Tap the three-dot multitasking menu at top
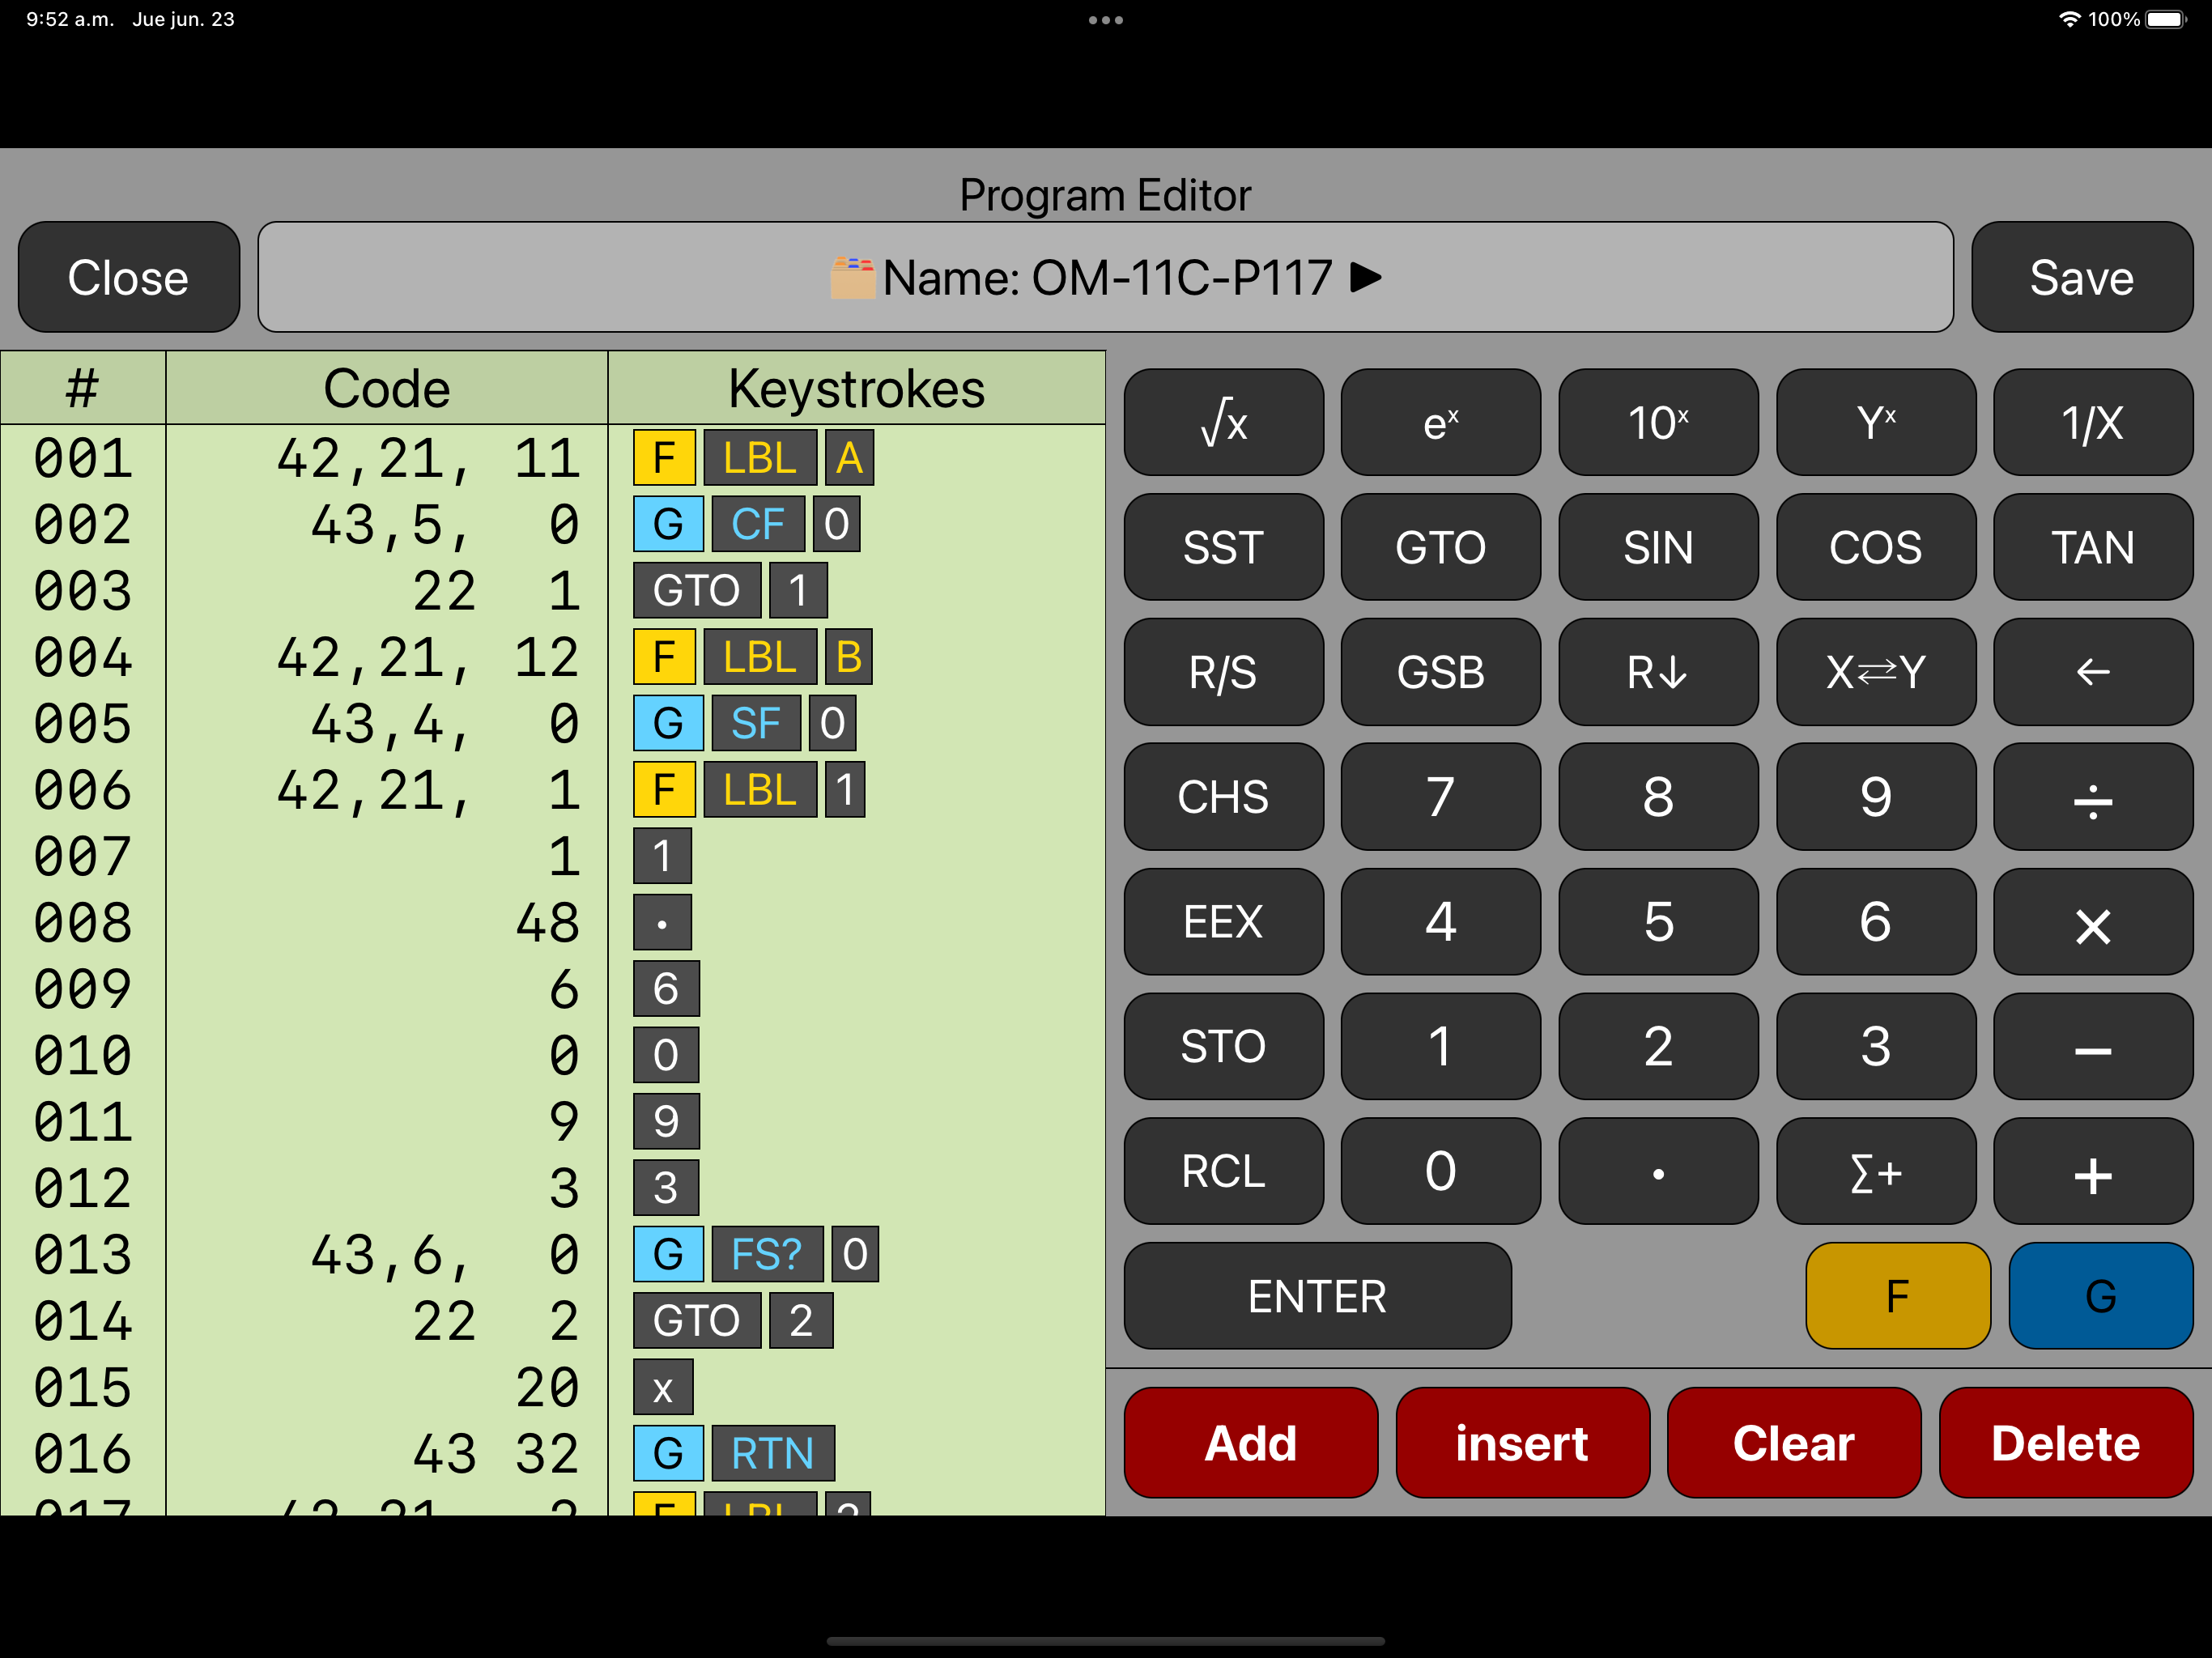This screenshot has width=2212, height=1658. (x=1105, y=20)
